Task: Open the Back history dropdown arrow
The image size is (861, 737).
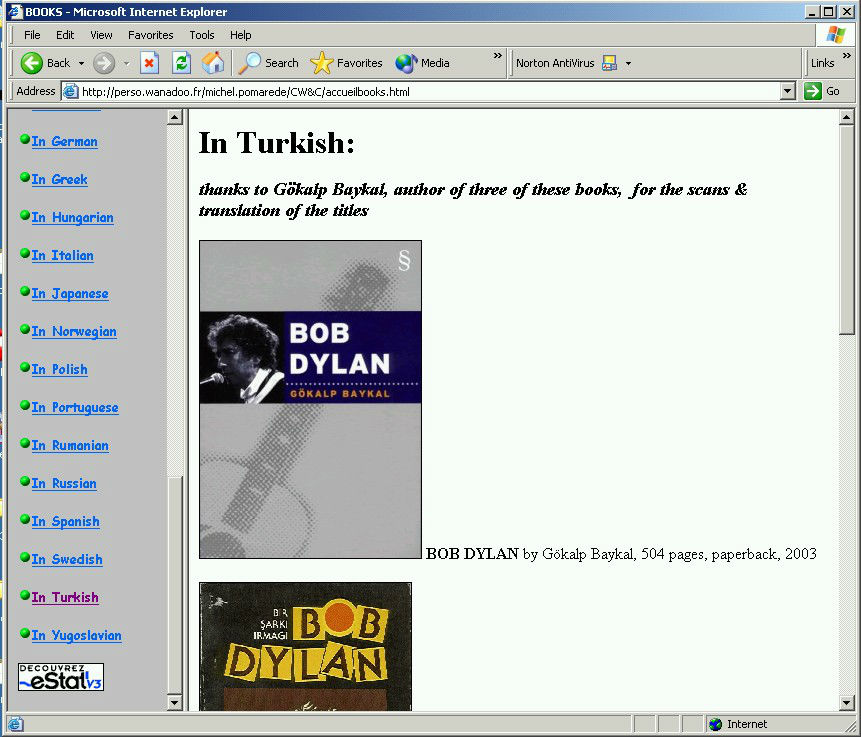Action: point(81,64)
